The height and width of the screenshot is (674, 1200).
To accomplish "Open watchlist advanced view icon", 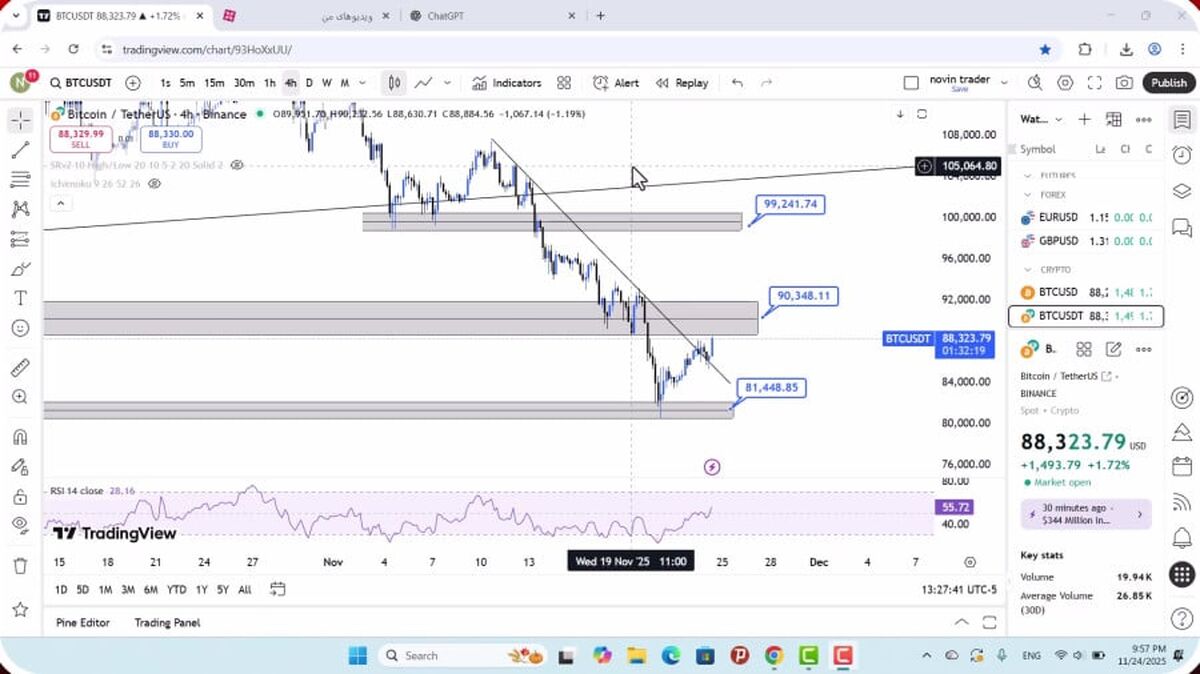I will 1114,119.
